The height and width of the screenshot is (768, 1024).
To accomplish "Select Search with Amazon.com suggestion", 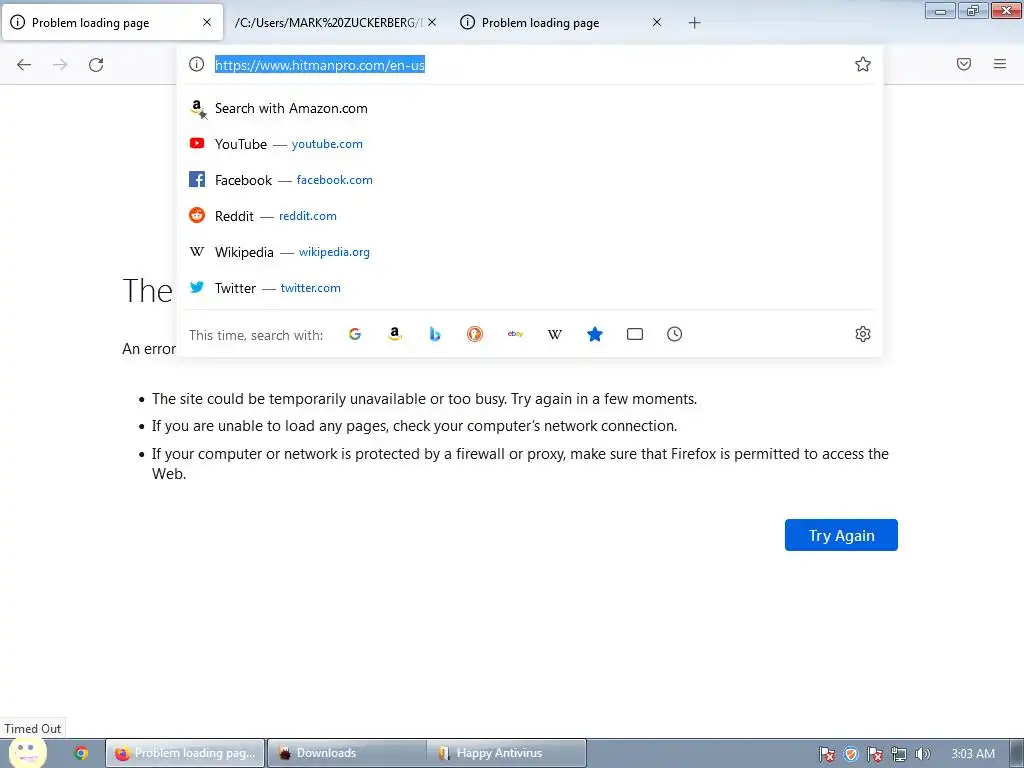I will 530,108.
